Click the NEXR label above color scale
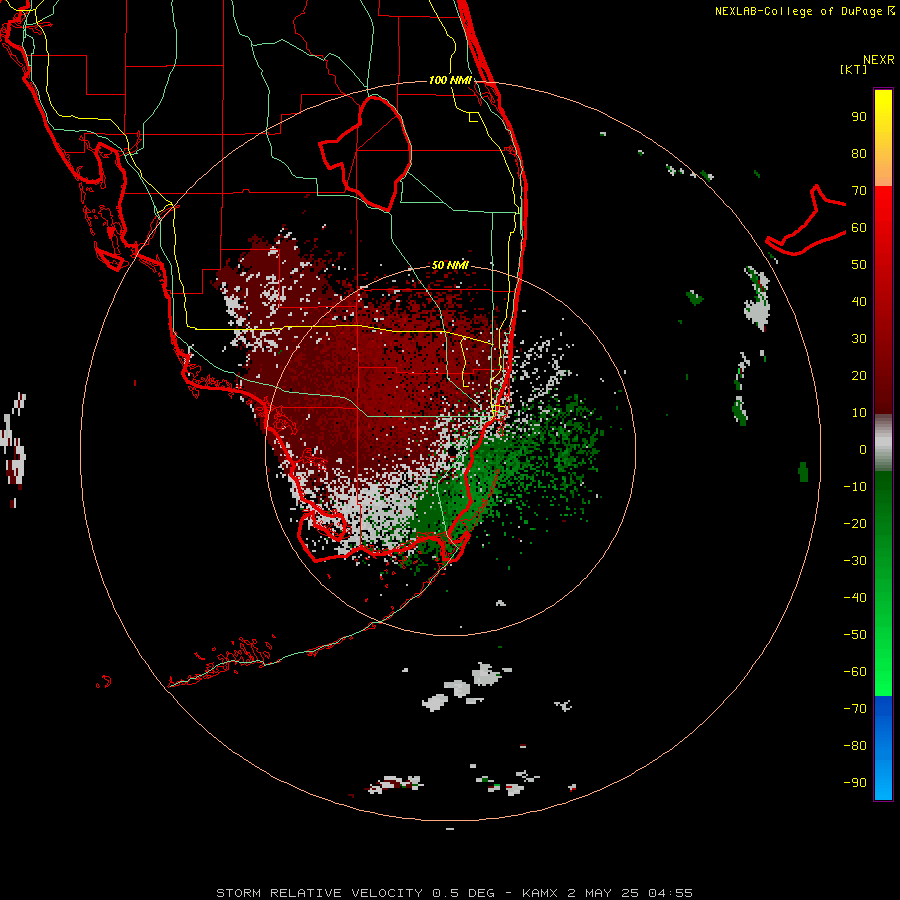Viewport: 900px width, 900px height. pyautogui.click(x=879, y=60)
